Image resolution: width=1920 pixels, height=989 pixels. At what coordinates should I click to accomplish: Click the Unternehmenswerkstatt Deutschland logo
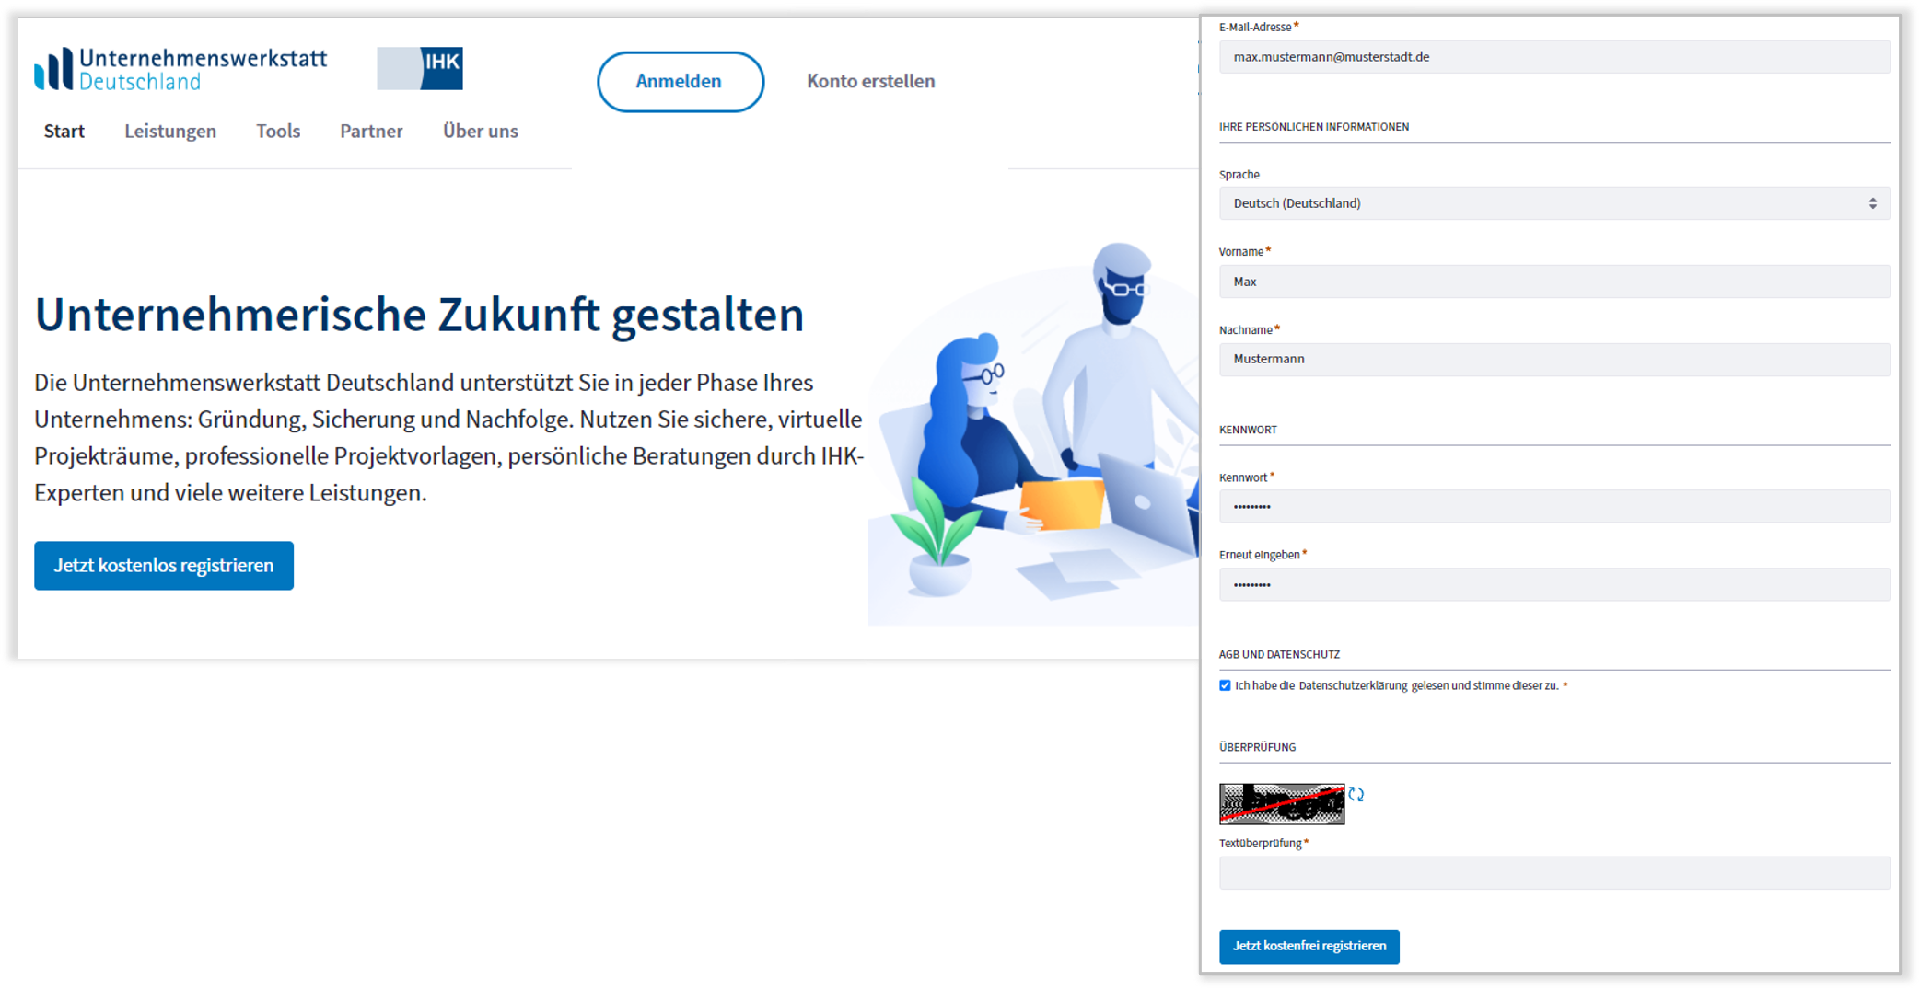(180, 69)
